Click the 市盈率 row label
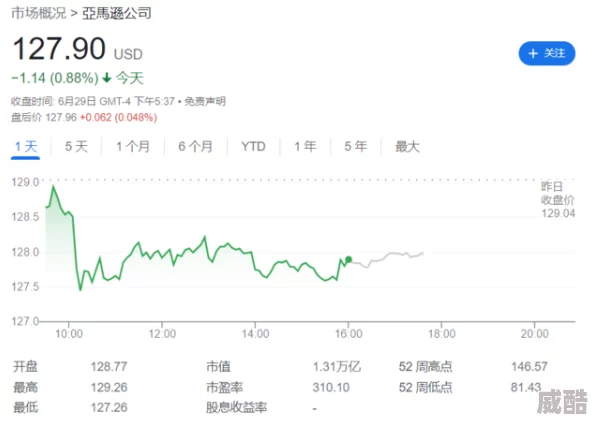Image resolution: width=594 pixels, height=424 pixels. (224, 387)
